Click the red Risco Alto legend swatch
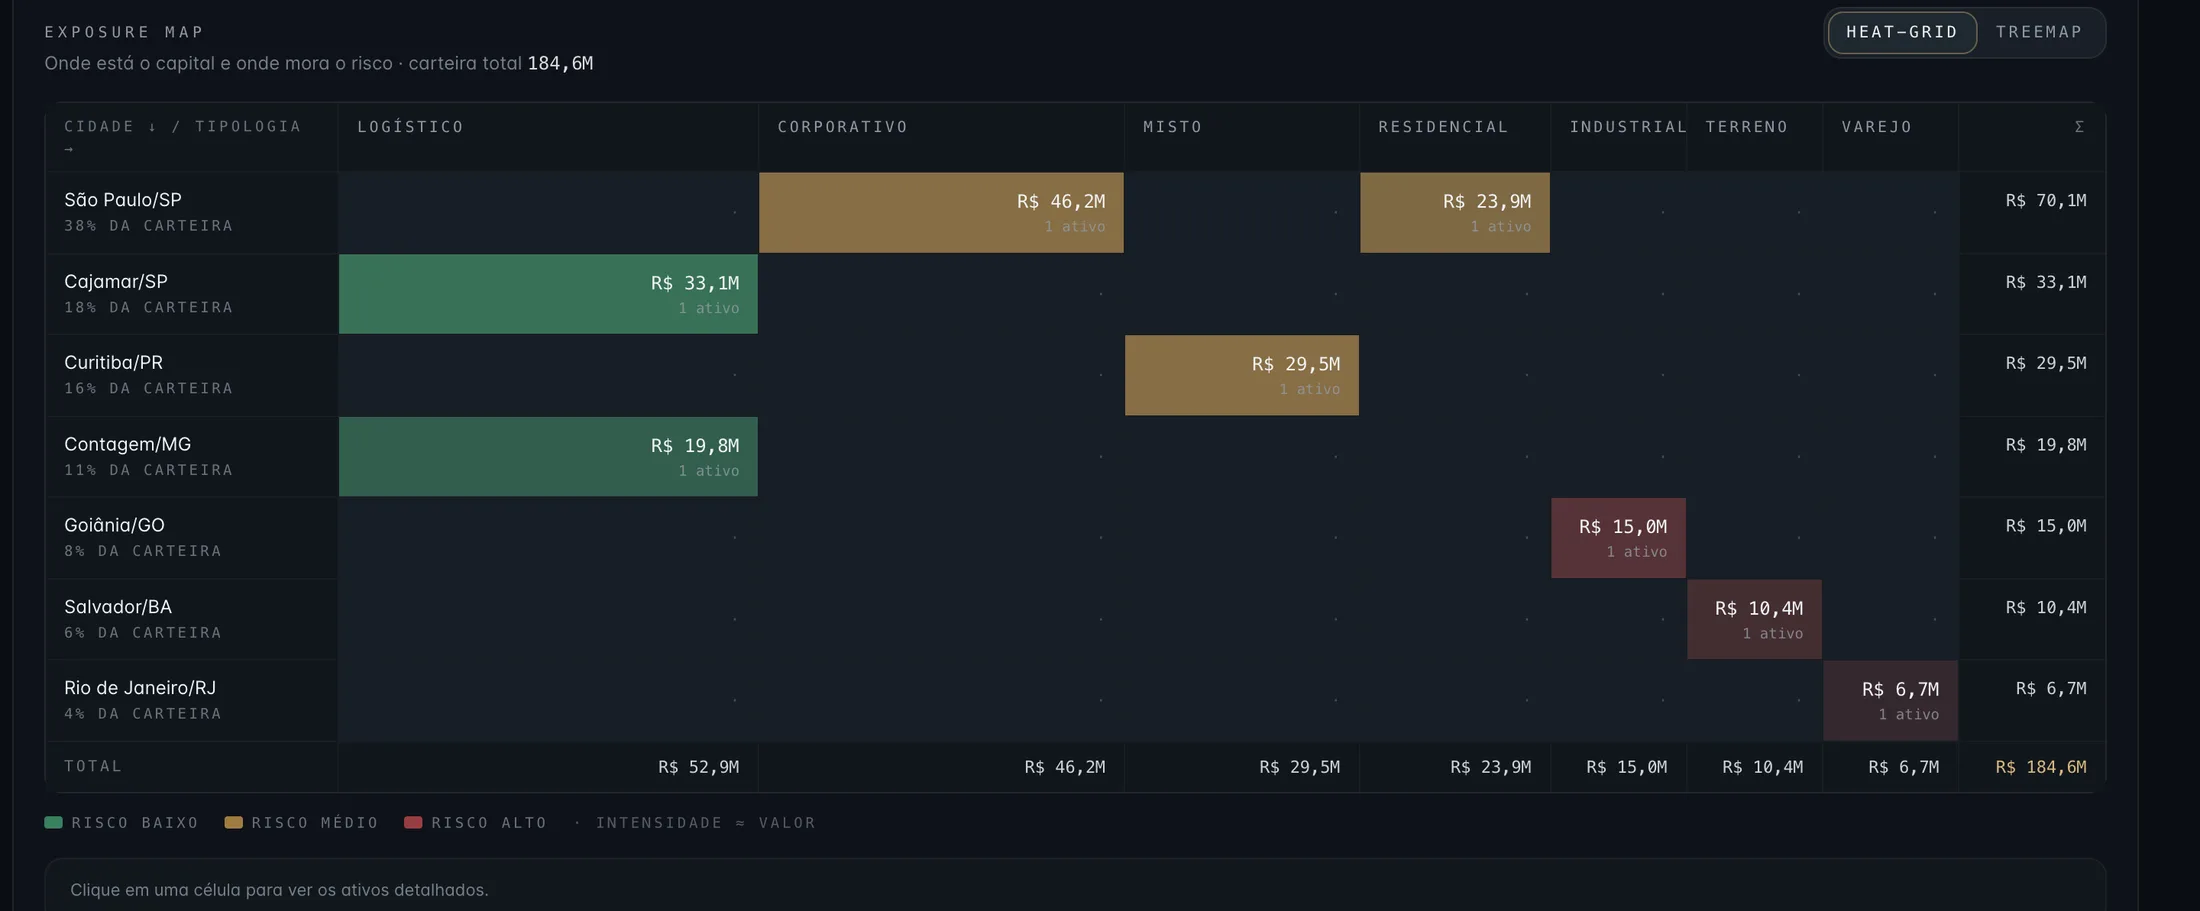2200x911 pixels. pos(413,822)
